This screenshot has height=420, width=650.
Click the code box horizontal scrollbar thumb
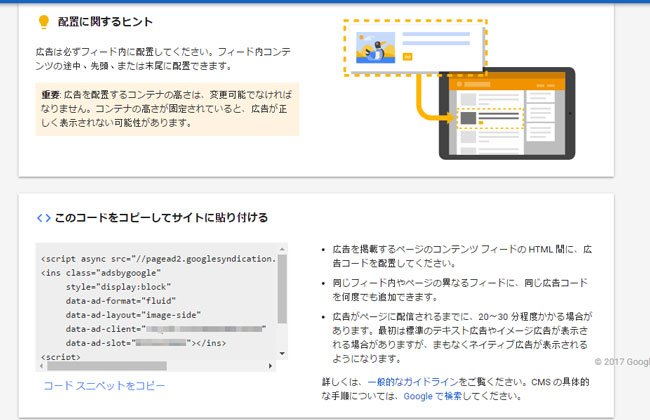(107, 366)
